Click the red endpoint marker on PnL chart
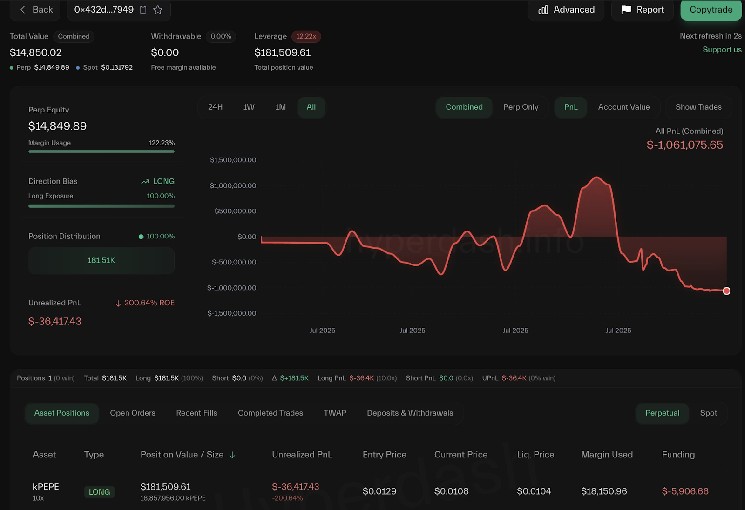 [x=726, y=291]
